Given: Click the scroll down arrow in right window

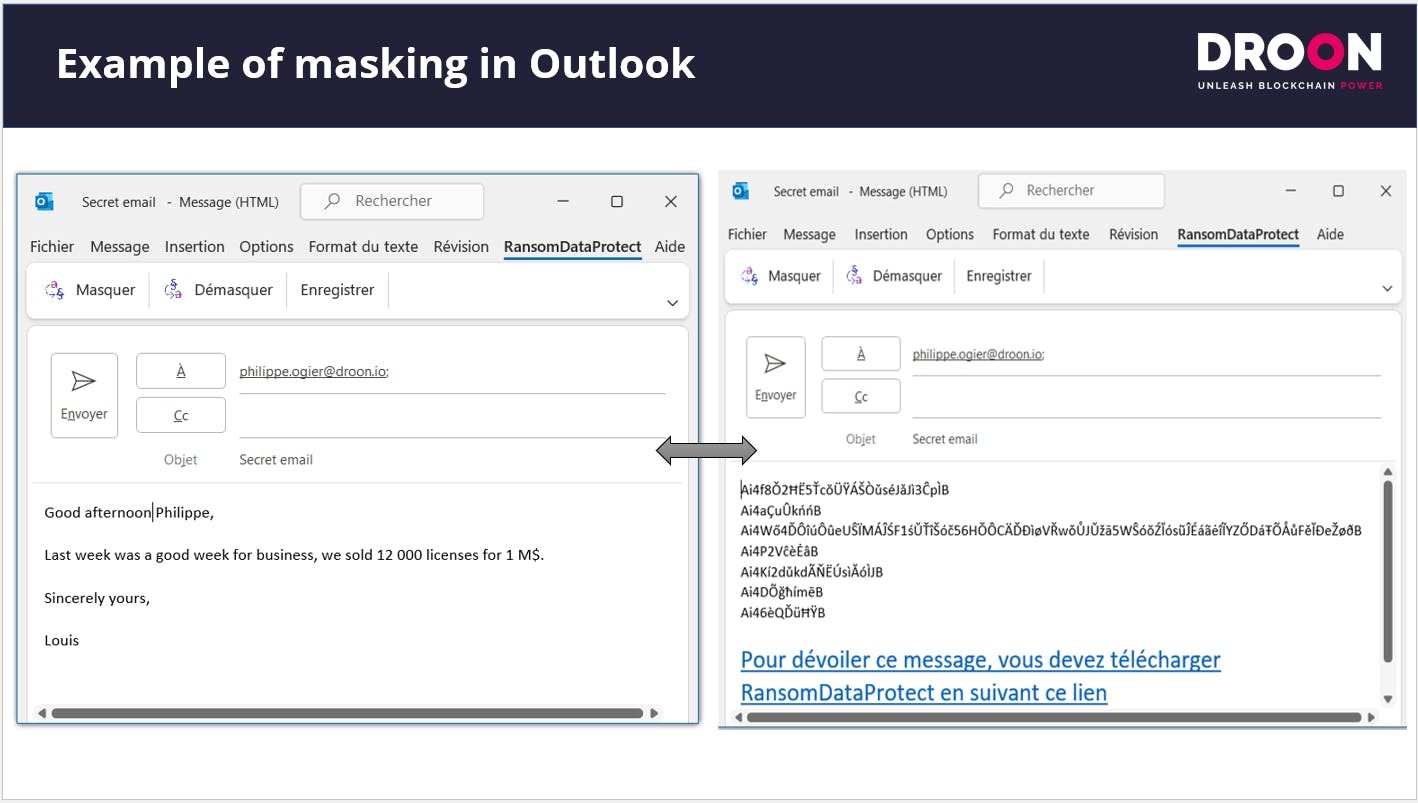Looking at the screenshot, I should pyautogui.click(x=1387, y=699).
